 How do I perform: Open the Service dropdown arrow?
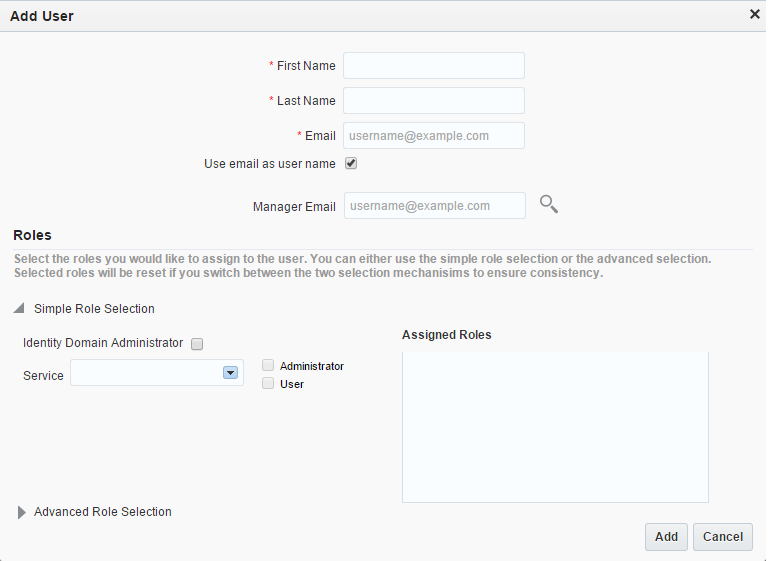pos(230,373)
